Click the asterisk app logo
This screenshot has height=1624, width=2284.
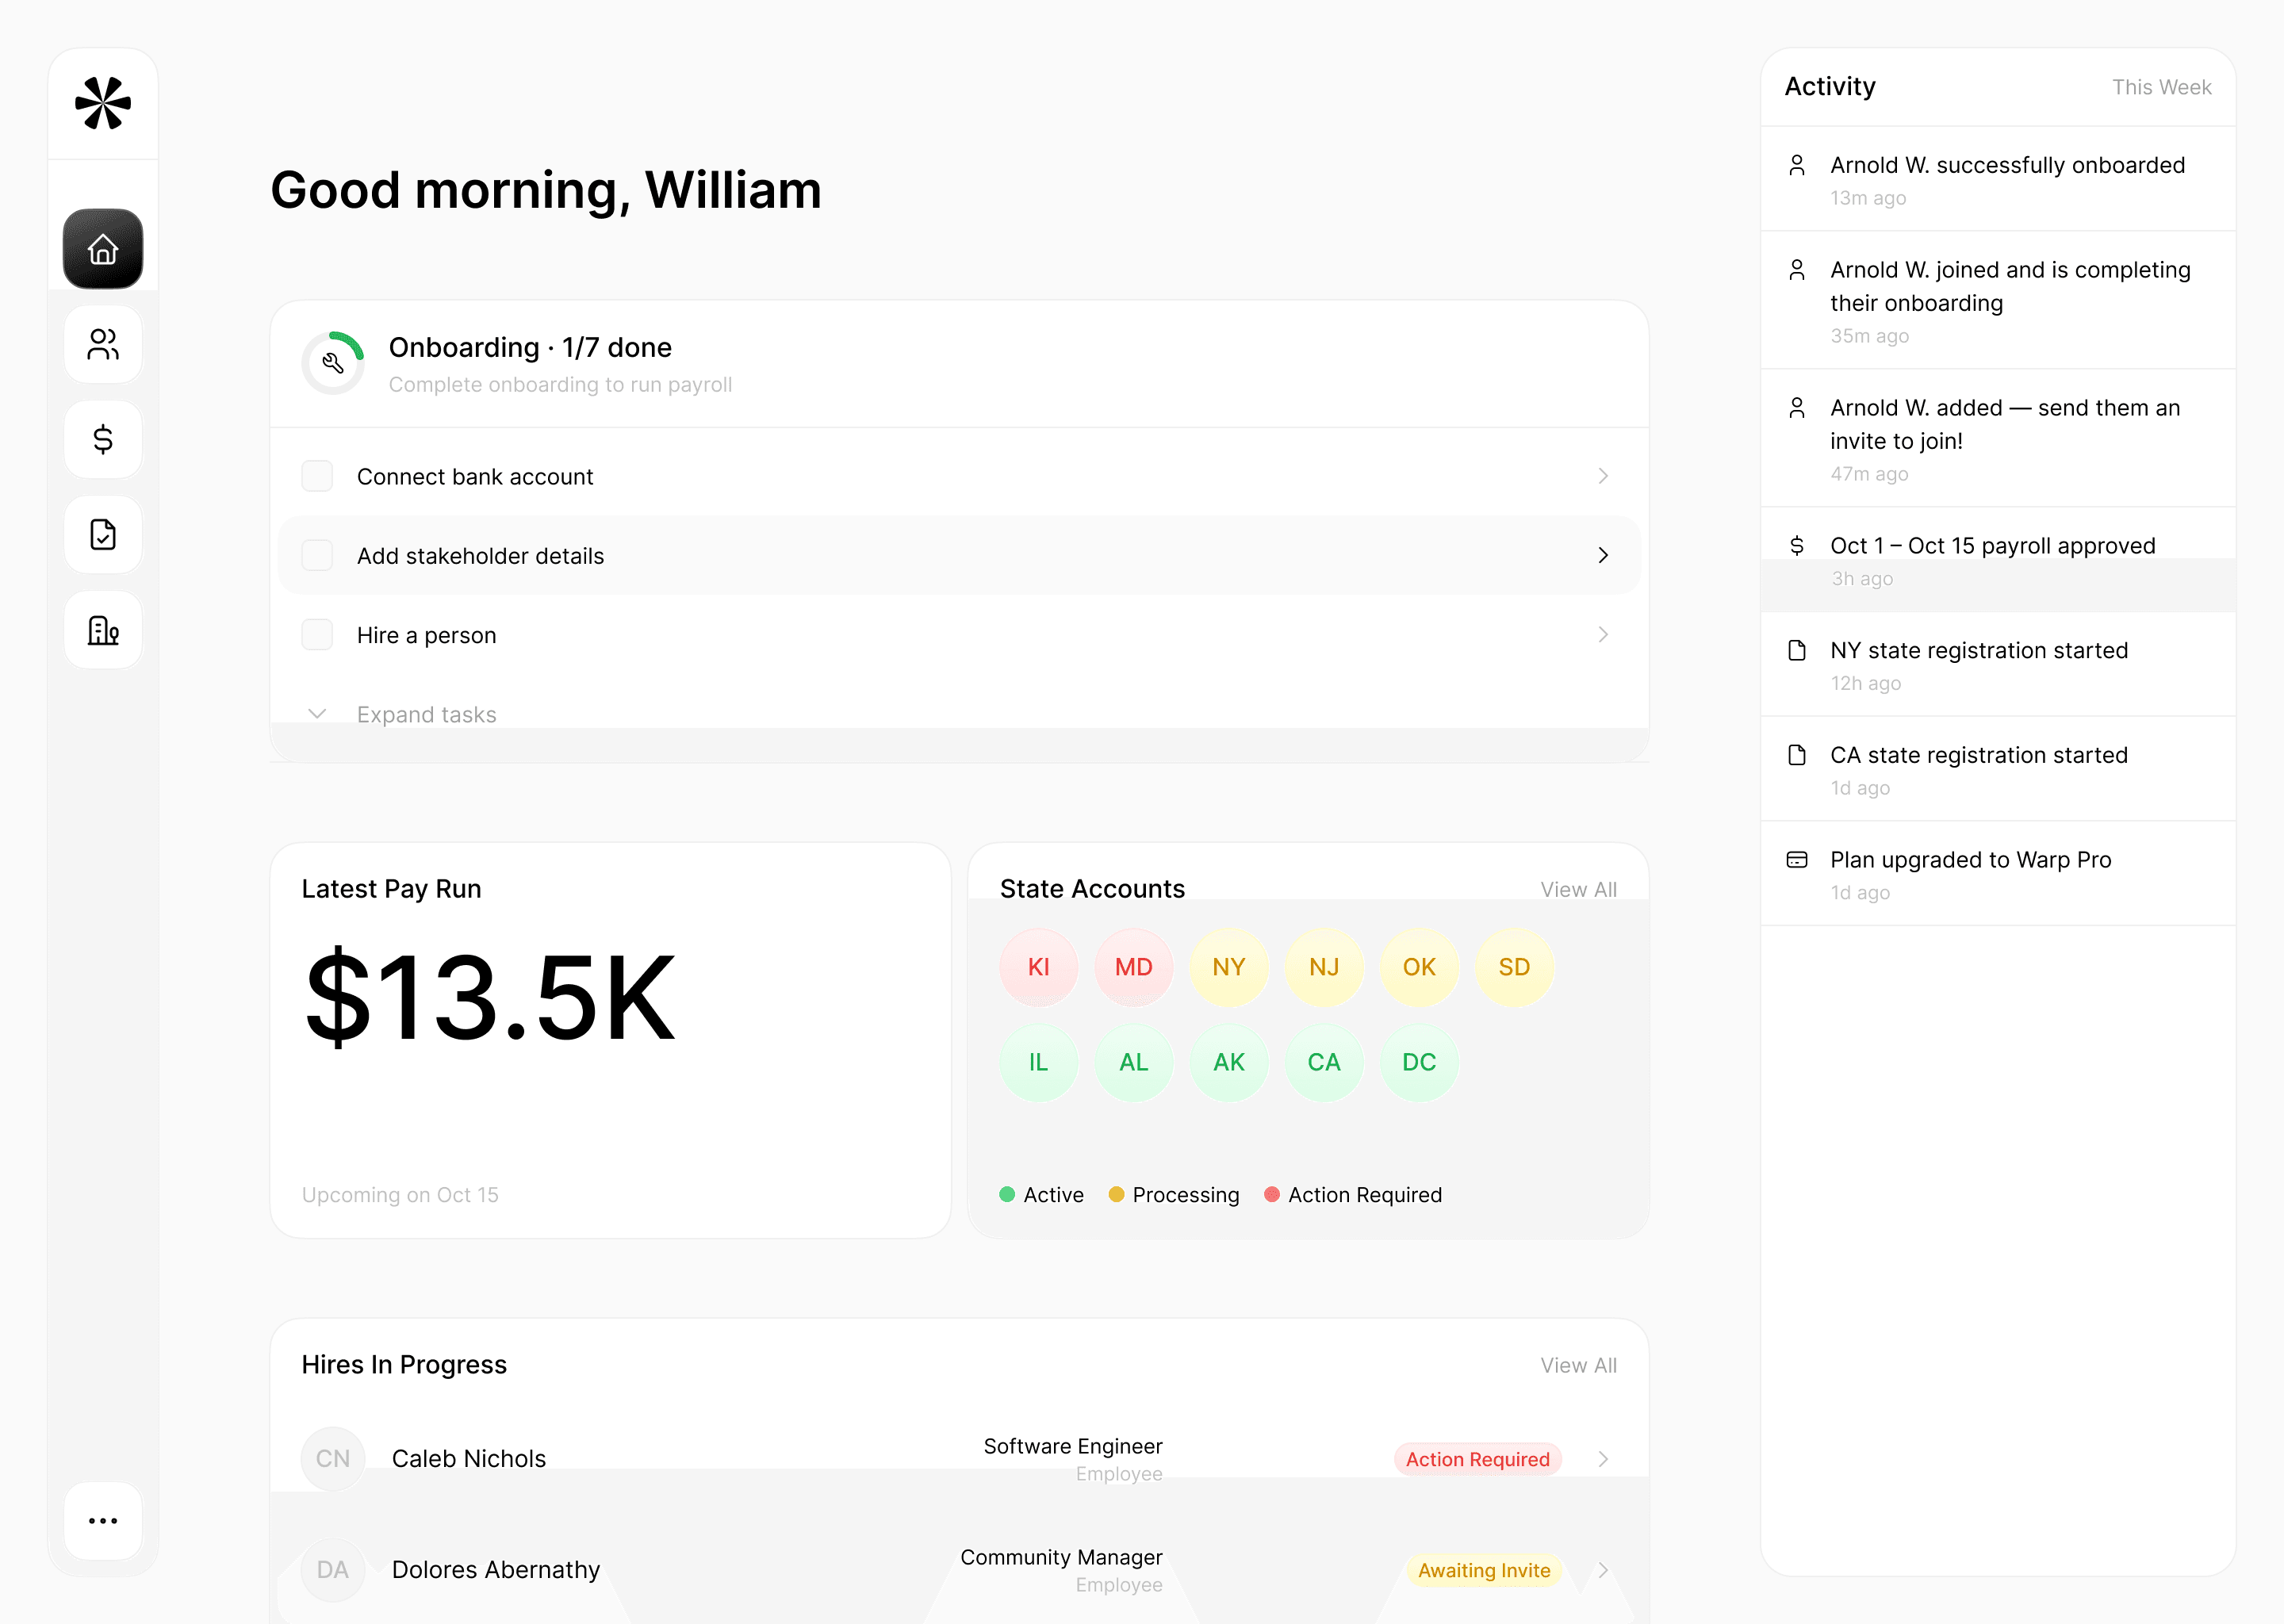[x=103, y=103]
